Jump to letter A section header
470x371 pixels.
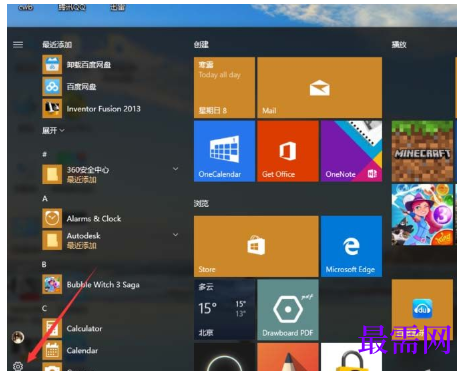45,199
